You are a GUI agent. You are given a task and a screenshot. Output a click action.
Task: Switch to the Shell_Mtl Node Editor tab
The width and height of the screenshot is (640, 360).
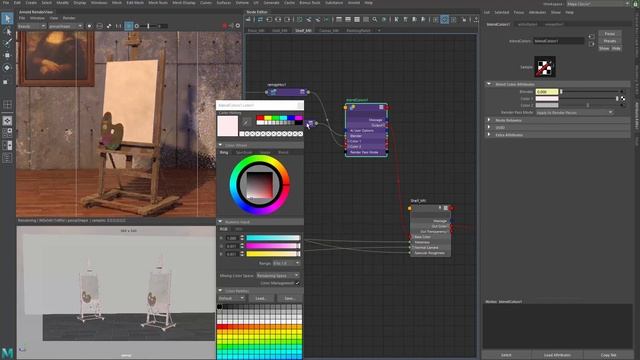pos(303,30)
